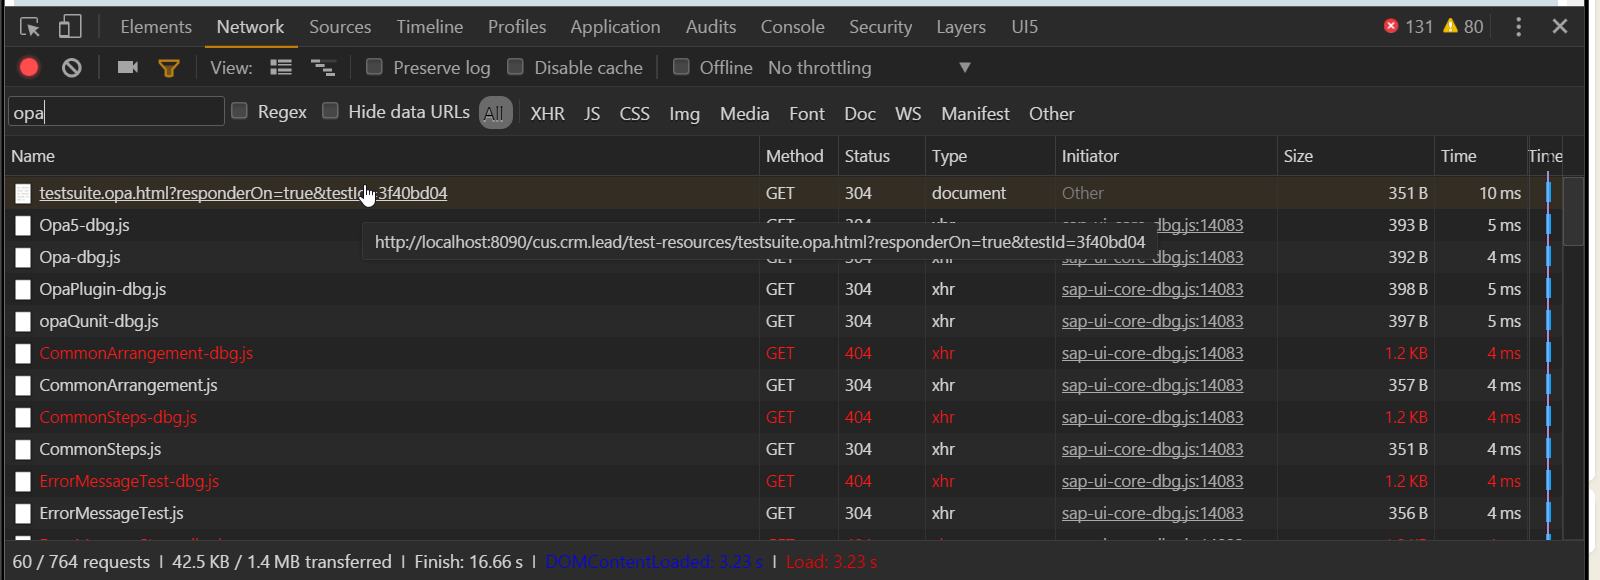Enable the Preserve log checkbox

tap(374, 67)
